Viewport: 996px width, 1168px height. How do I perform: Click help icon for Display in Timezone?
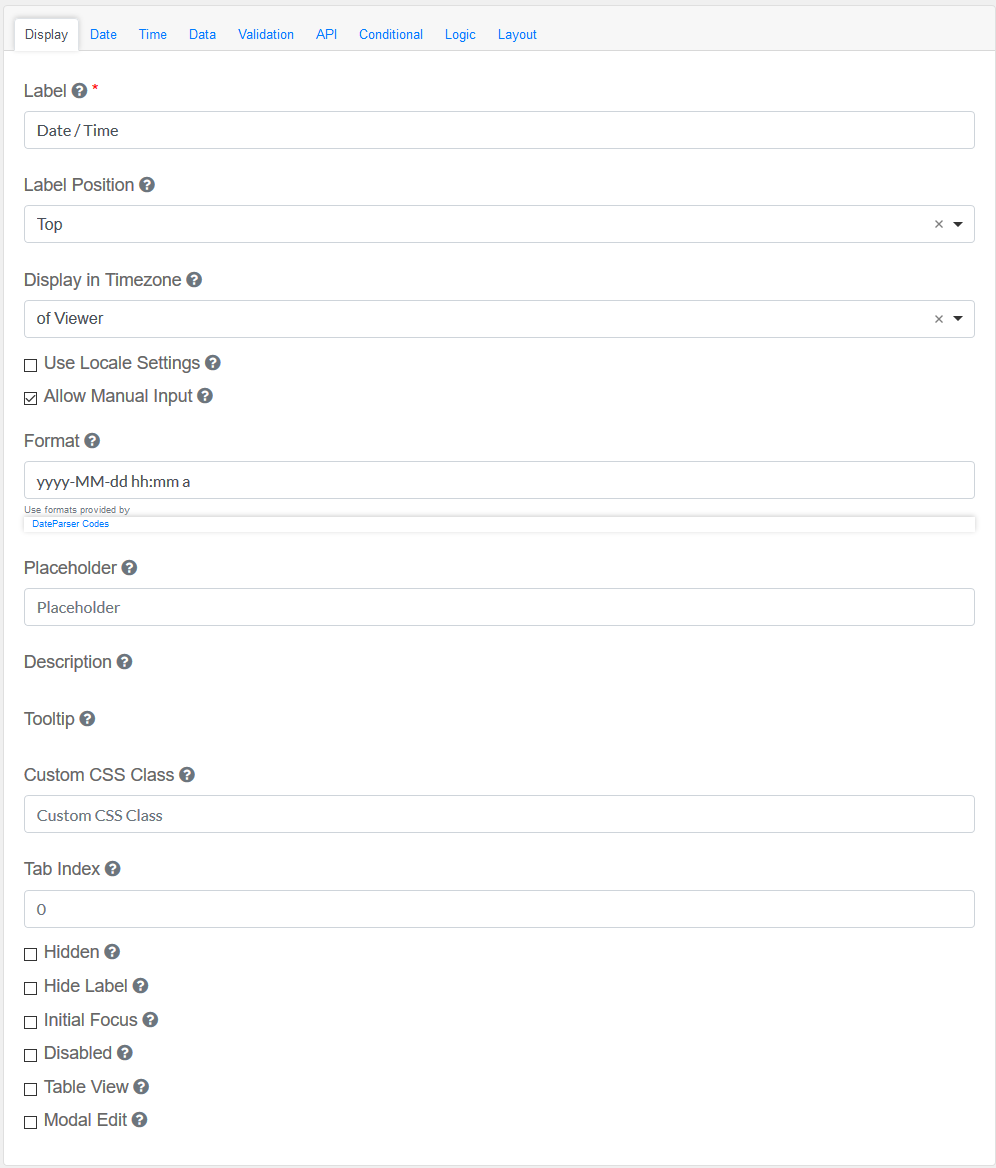(x=194, y=280)
